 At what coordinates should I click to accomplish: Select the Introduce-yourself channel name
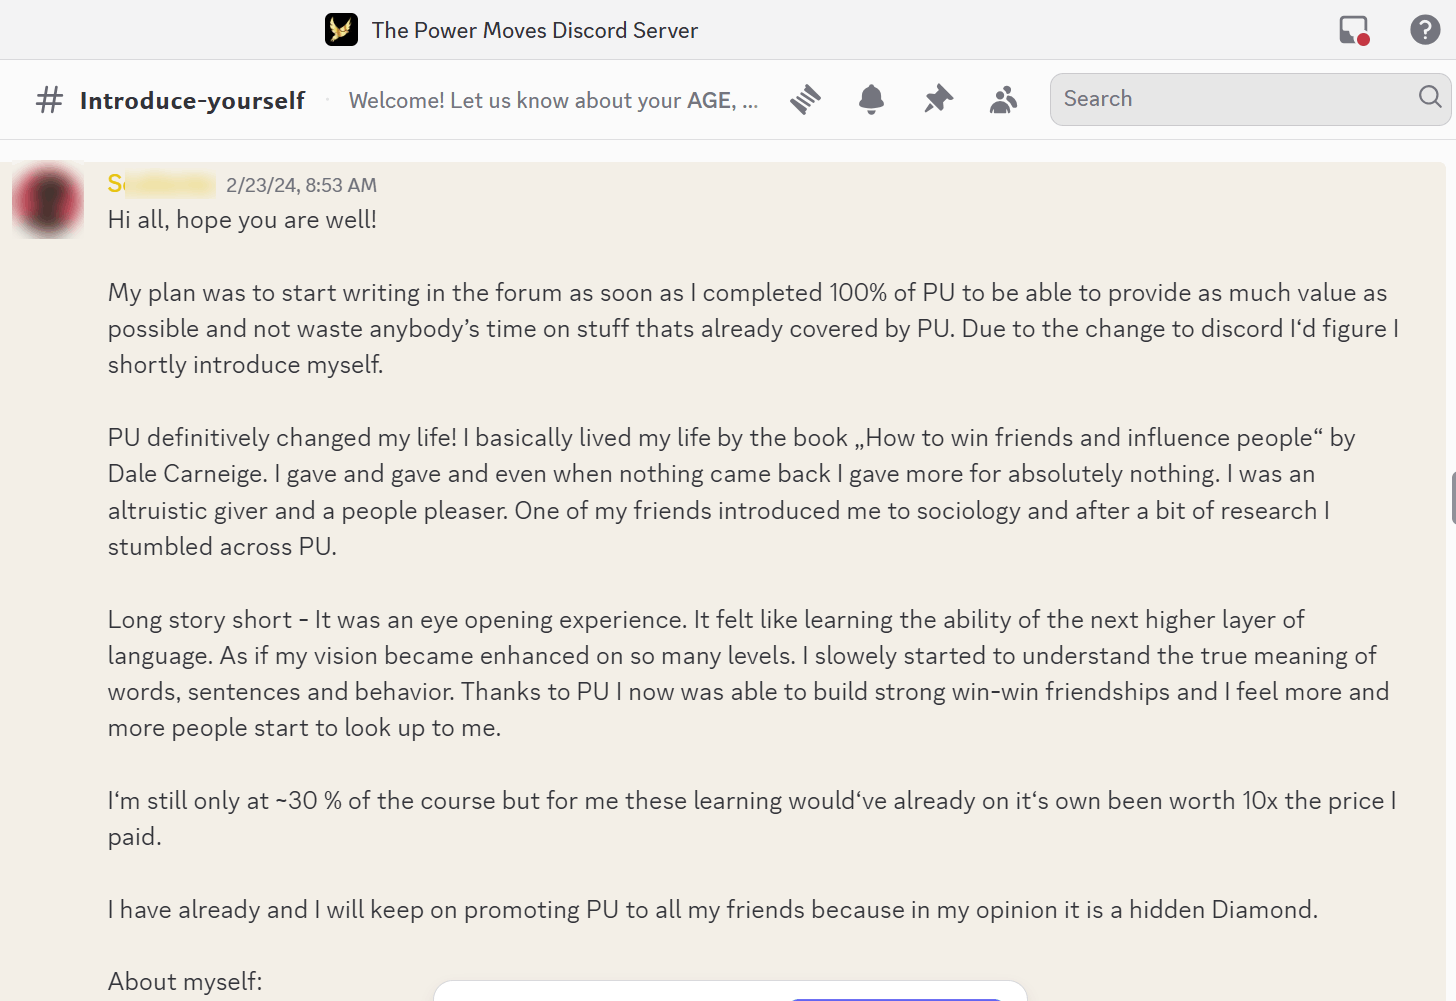(192, 100)
